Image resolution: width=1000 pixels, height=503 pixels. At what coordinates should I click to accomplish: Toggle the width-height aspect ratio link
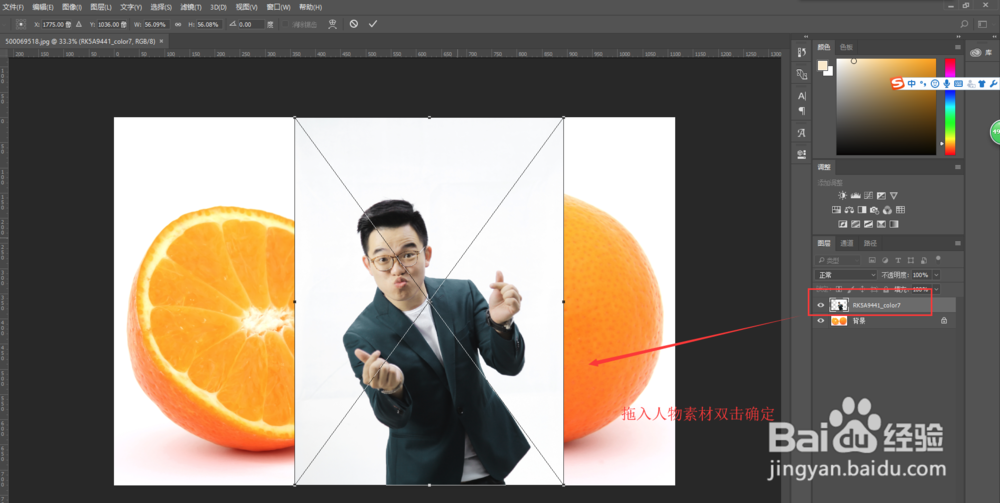[x=178, y=24]
